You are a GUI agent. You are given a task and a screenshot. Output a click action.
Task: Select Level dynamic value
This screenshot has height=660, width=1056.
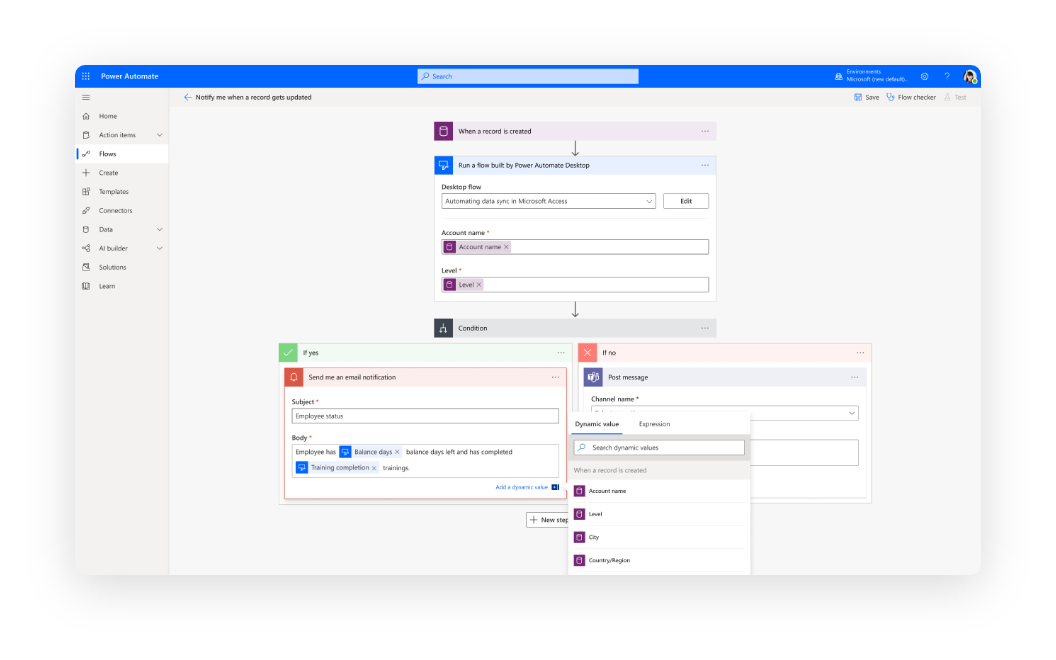[x=659, y=514]
